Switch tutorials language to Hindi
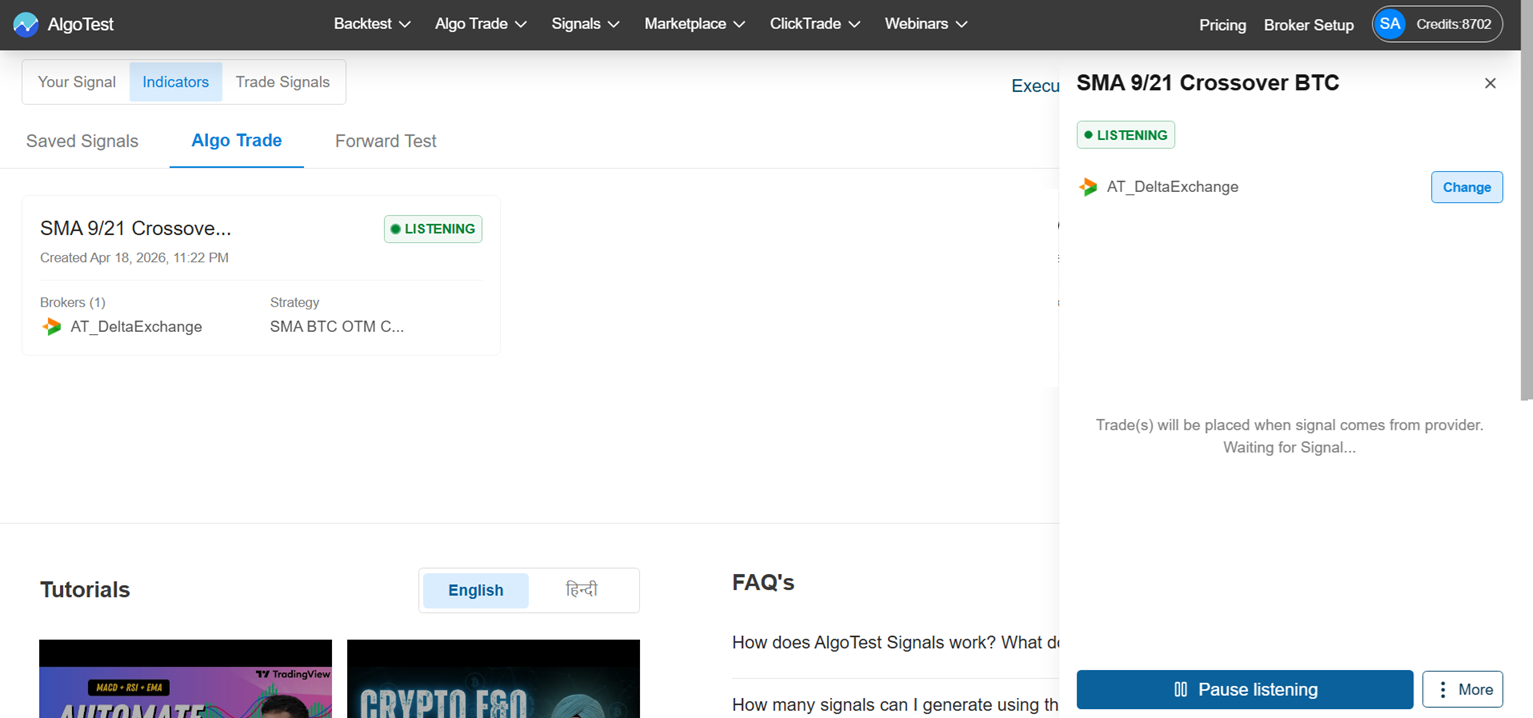Viewport: 1533px width, 718px height. [581, 590]
